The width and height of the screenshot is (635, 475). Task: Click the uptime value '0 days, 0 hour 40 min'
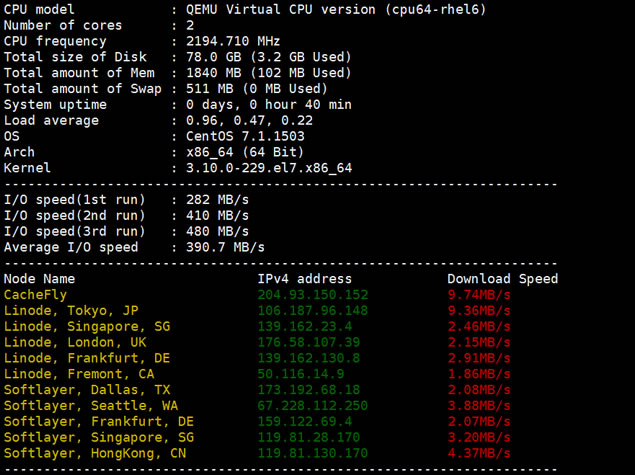[x=268, y=104]
